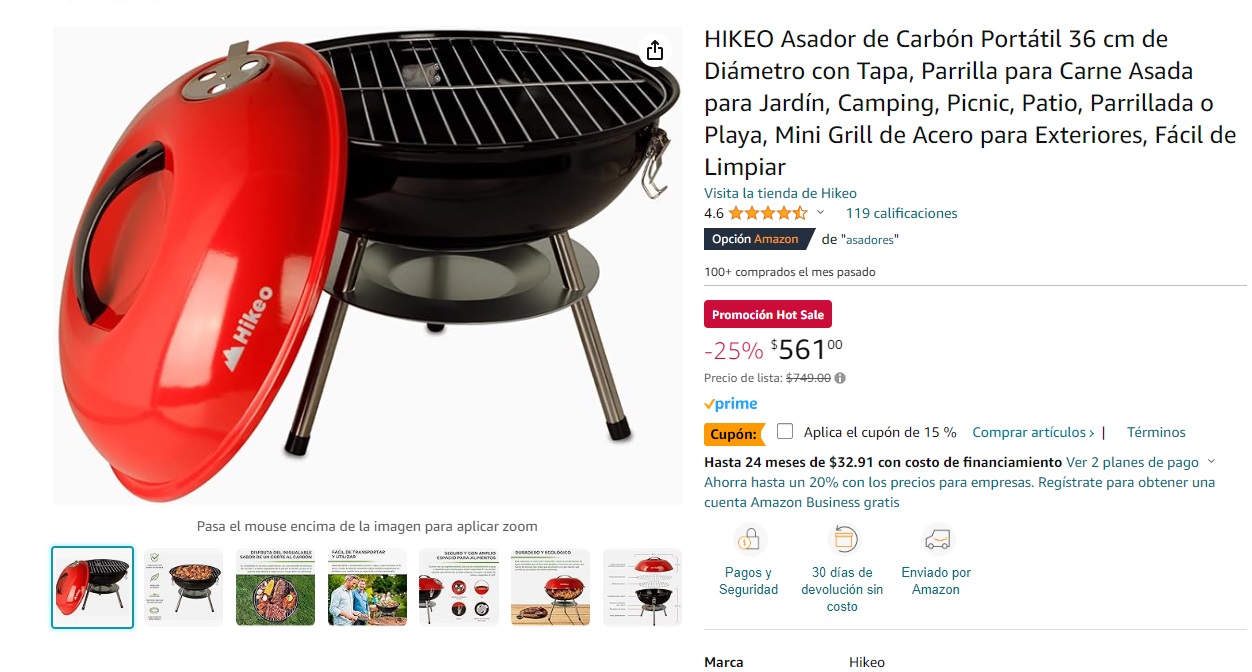Screen dimensions: 1252x672
Task: Click the star rating icons
Action: (x=768, y=213)
